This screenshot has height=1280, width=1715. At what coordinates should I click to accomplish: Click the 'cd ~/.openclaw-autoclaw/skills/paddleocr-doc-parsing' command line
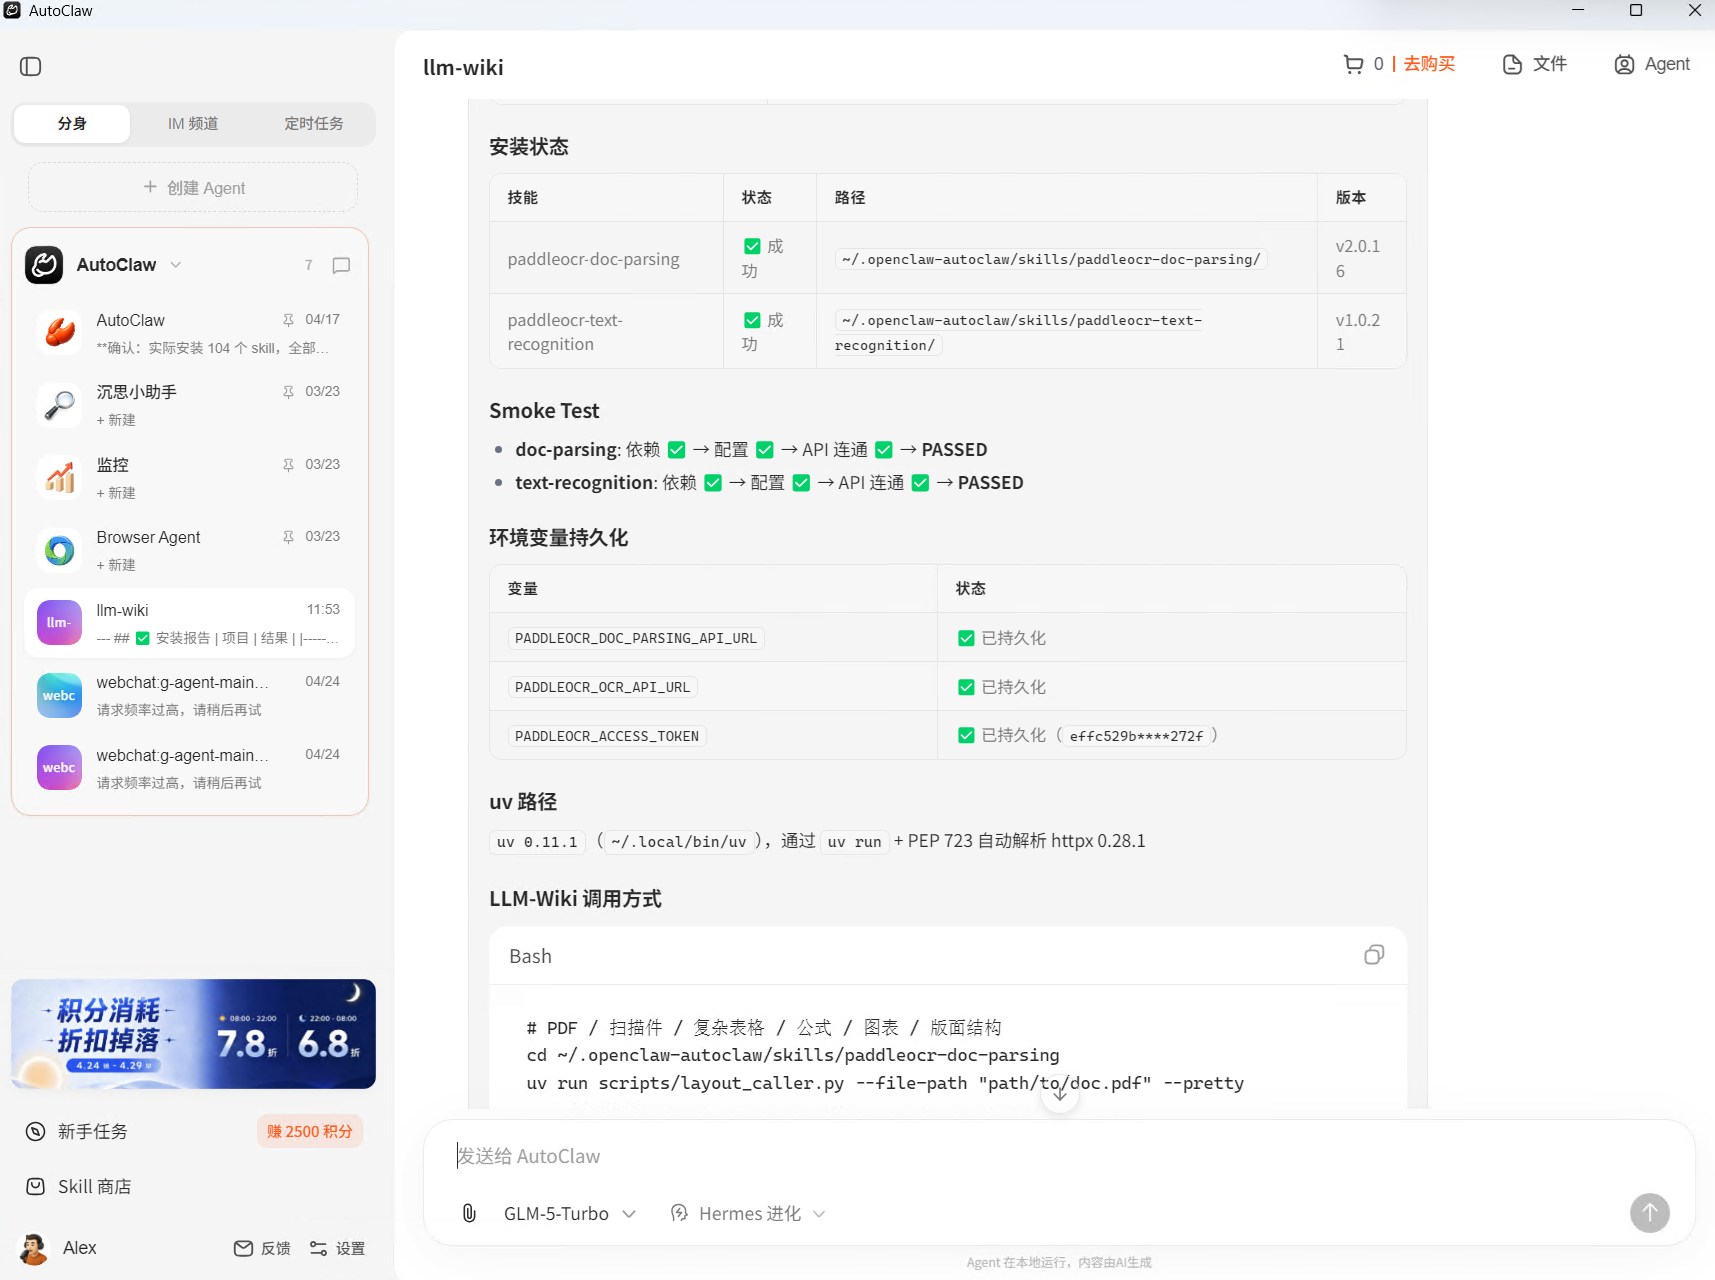pyautogui.click(x=793, y=1055)
